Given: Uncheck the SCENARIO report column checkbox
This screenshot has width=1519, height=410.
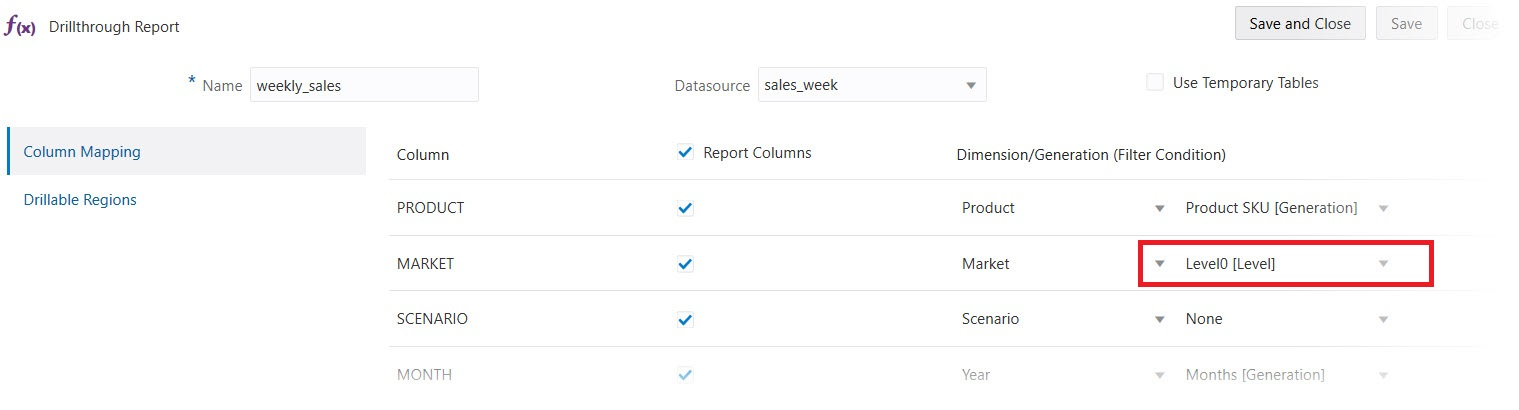Looking at the screenshot, I should click(x=685, y=320).
